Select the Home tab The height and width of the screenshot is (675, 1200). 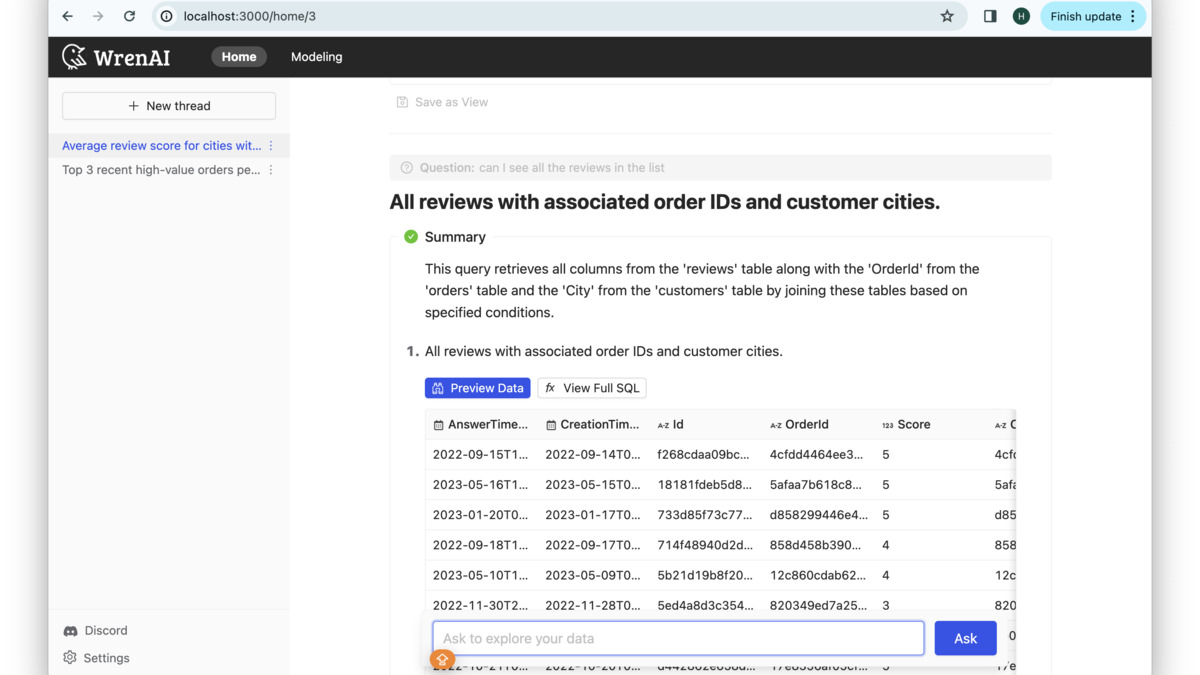[238, 57]
